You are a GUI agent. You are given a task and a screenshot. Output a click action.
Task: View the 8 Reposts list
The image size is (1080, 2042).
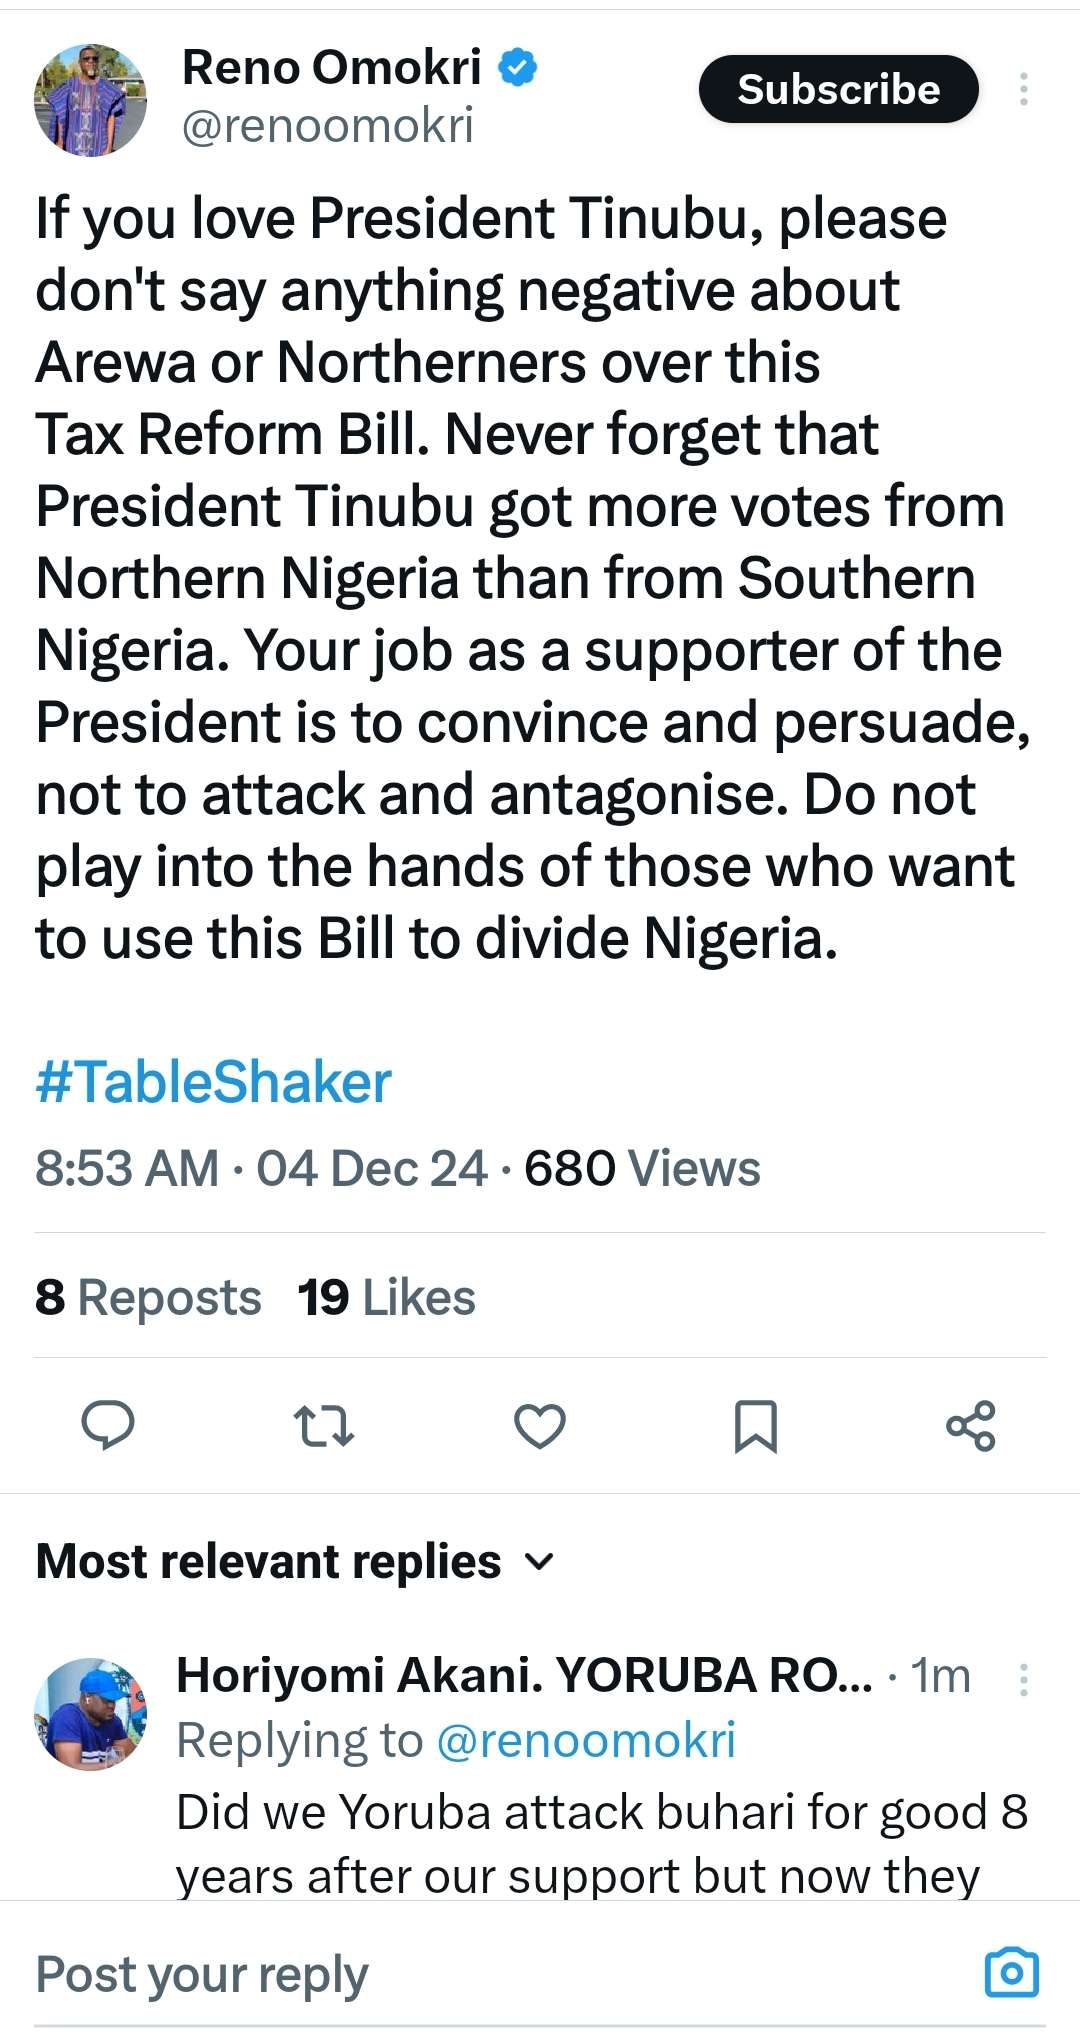tap(148, 1297)
